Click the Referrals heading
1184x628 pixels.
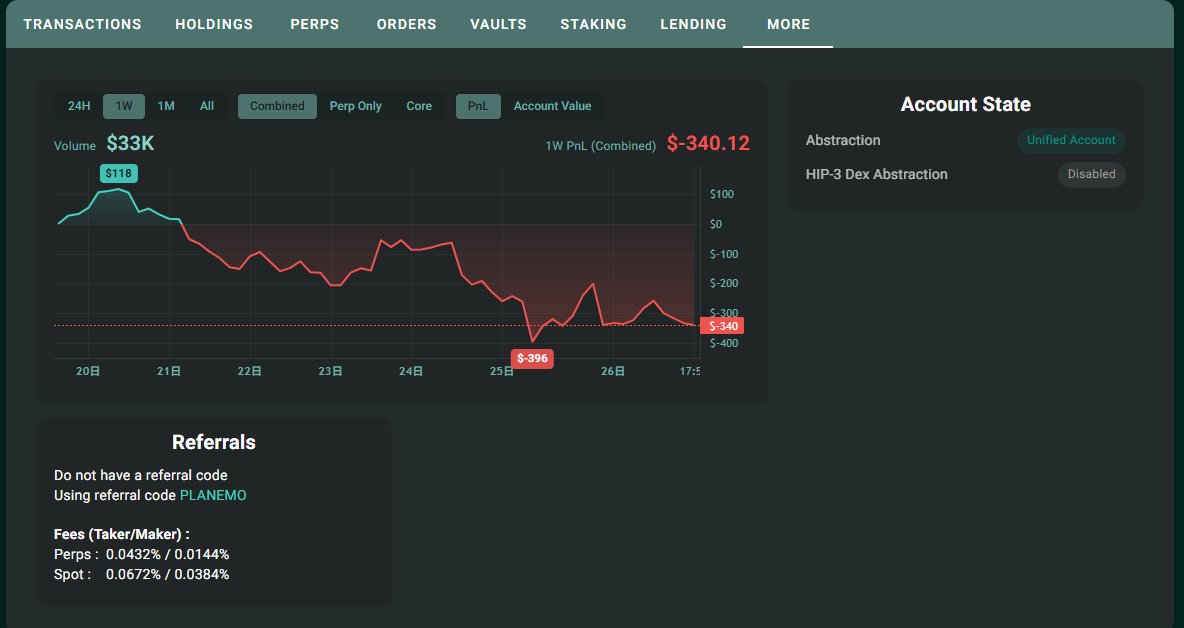214,442
